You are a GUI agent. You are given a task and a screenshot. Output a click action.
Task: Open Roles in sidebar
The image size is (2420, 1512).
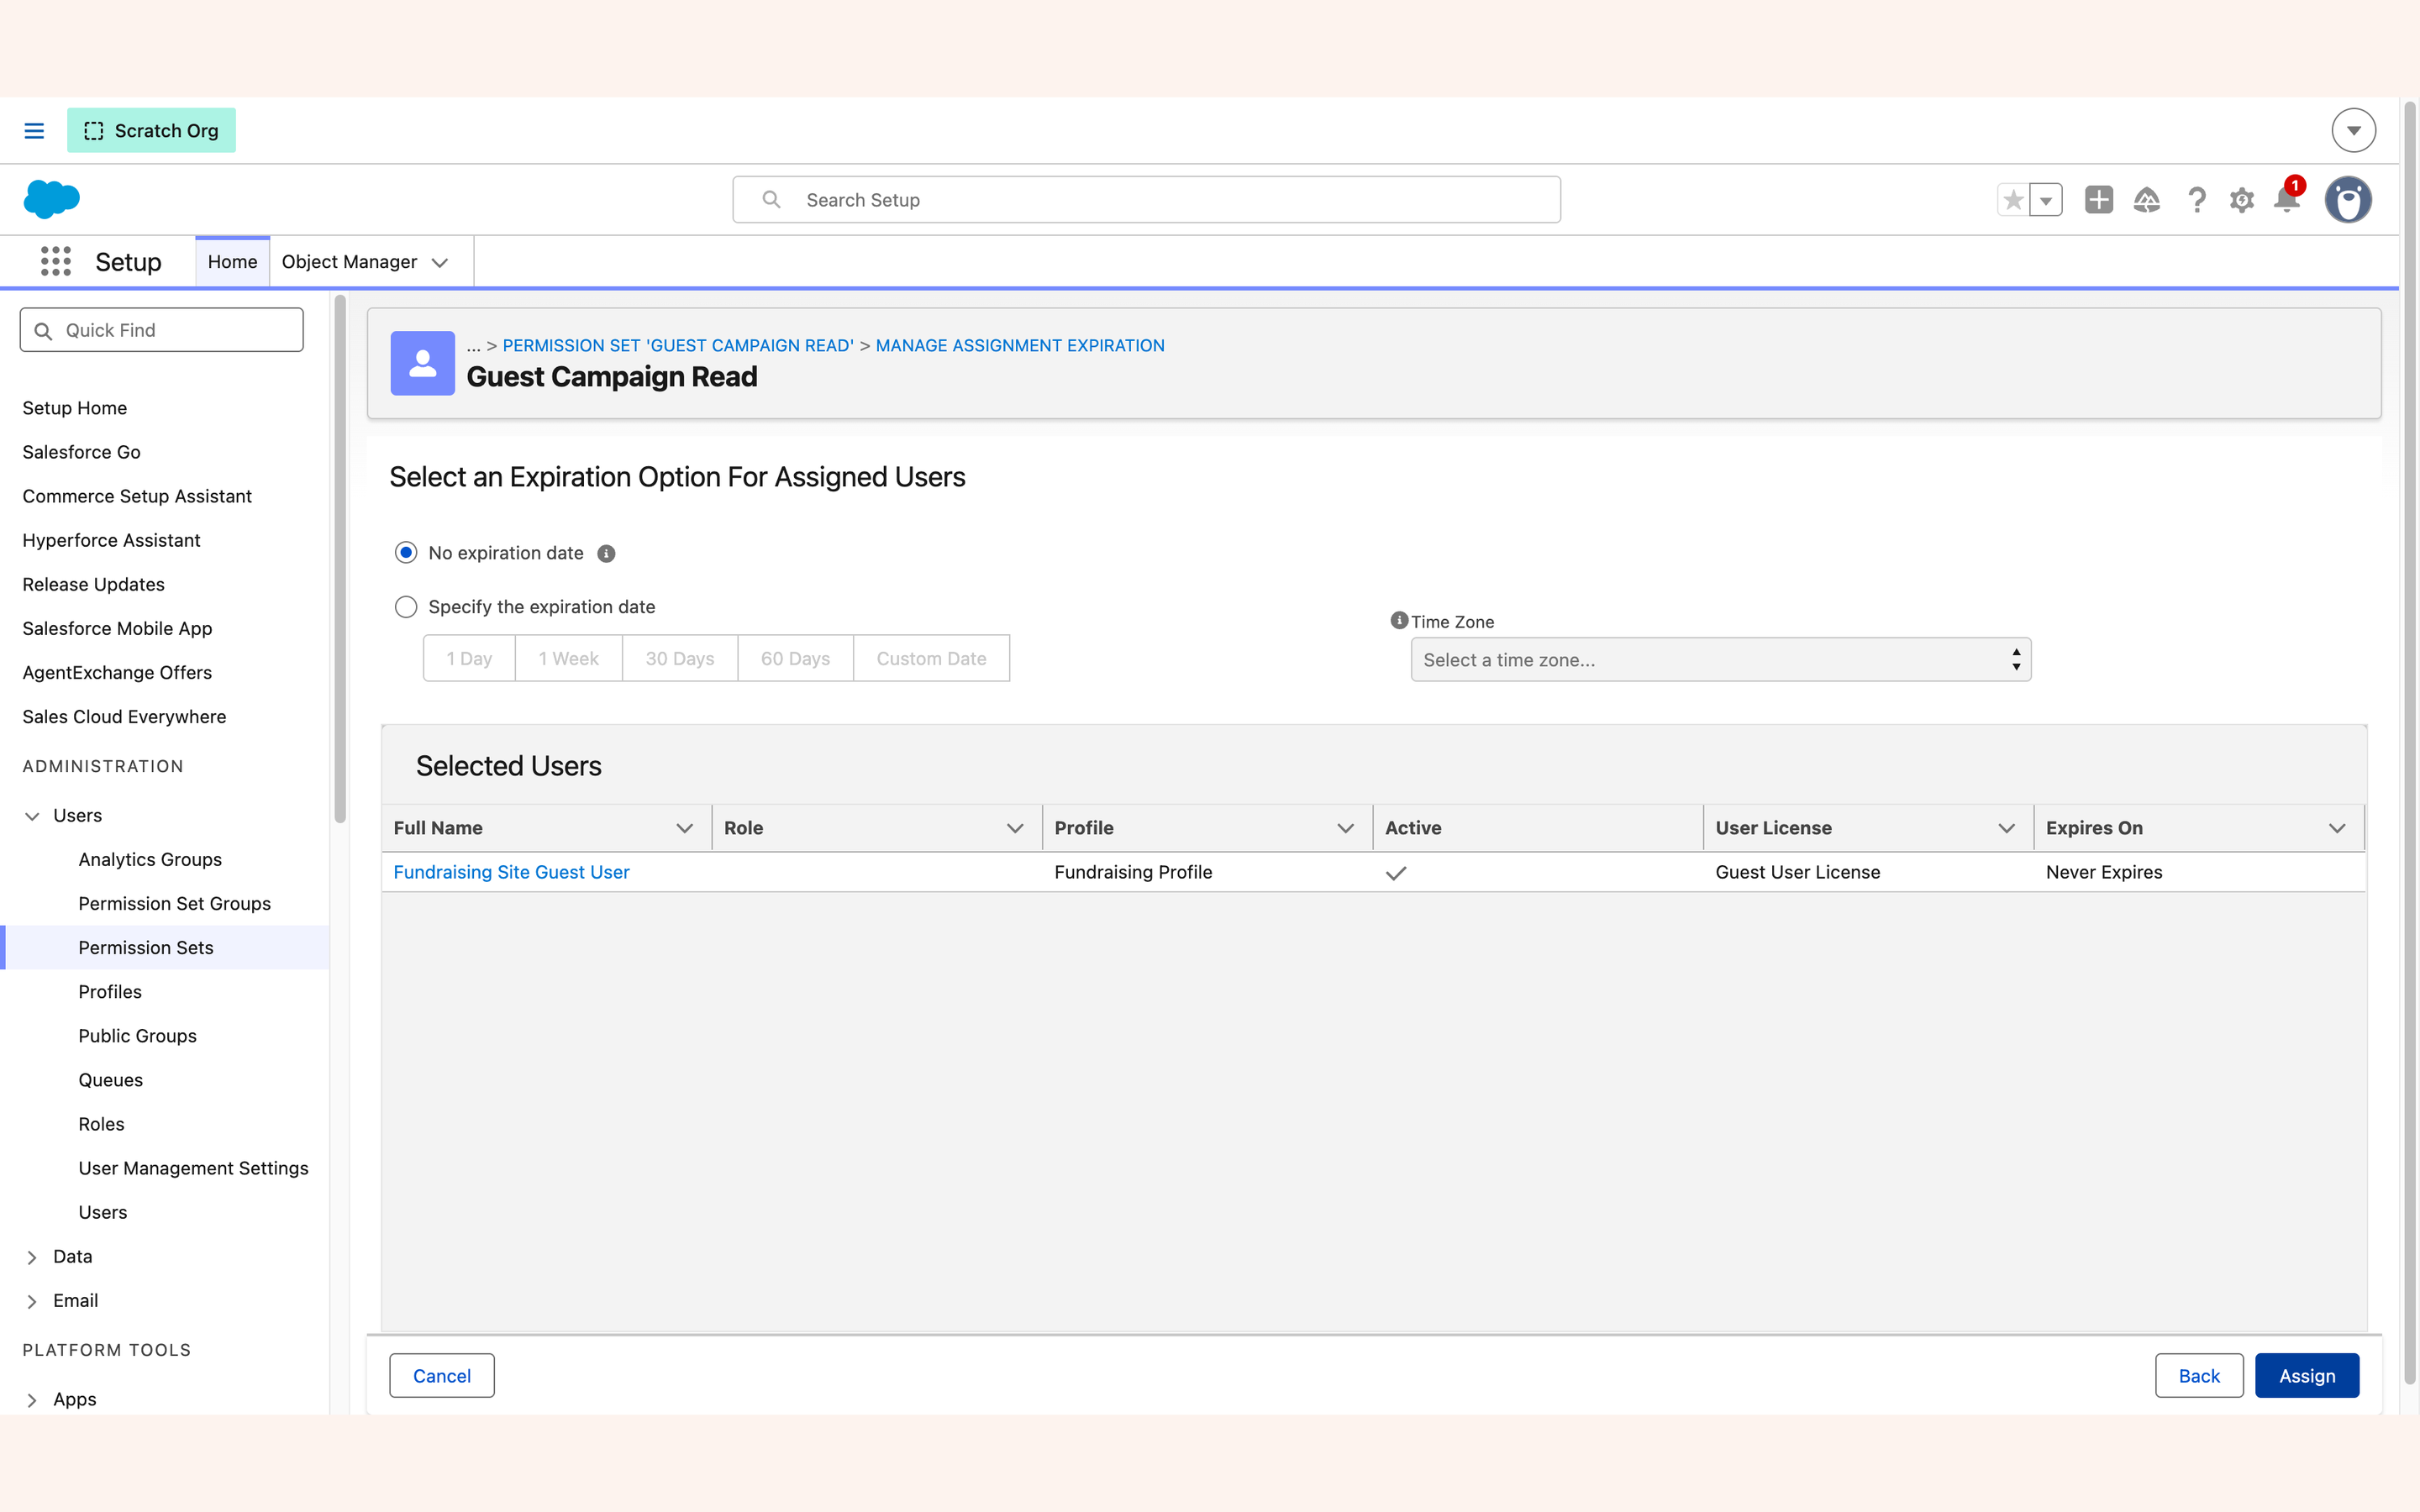point(102,1124)
